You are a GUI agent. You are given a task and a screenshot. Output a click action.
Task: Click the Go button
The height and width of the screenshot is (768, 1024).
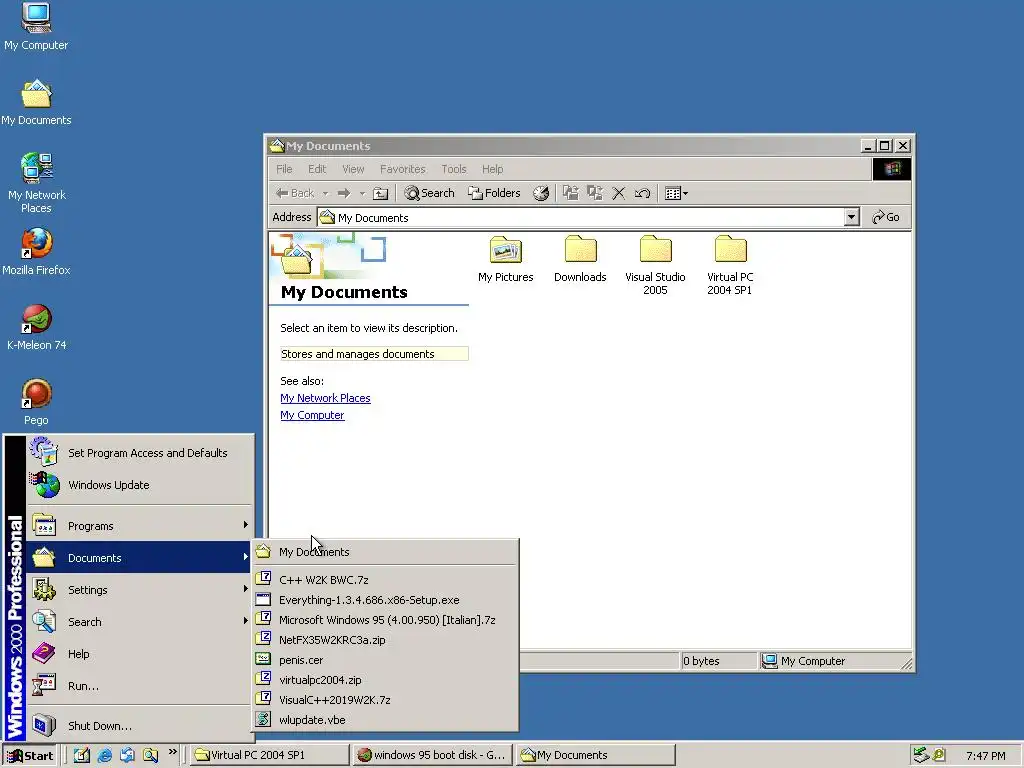[886, 217]
